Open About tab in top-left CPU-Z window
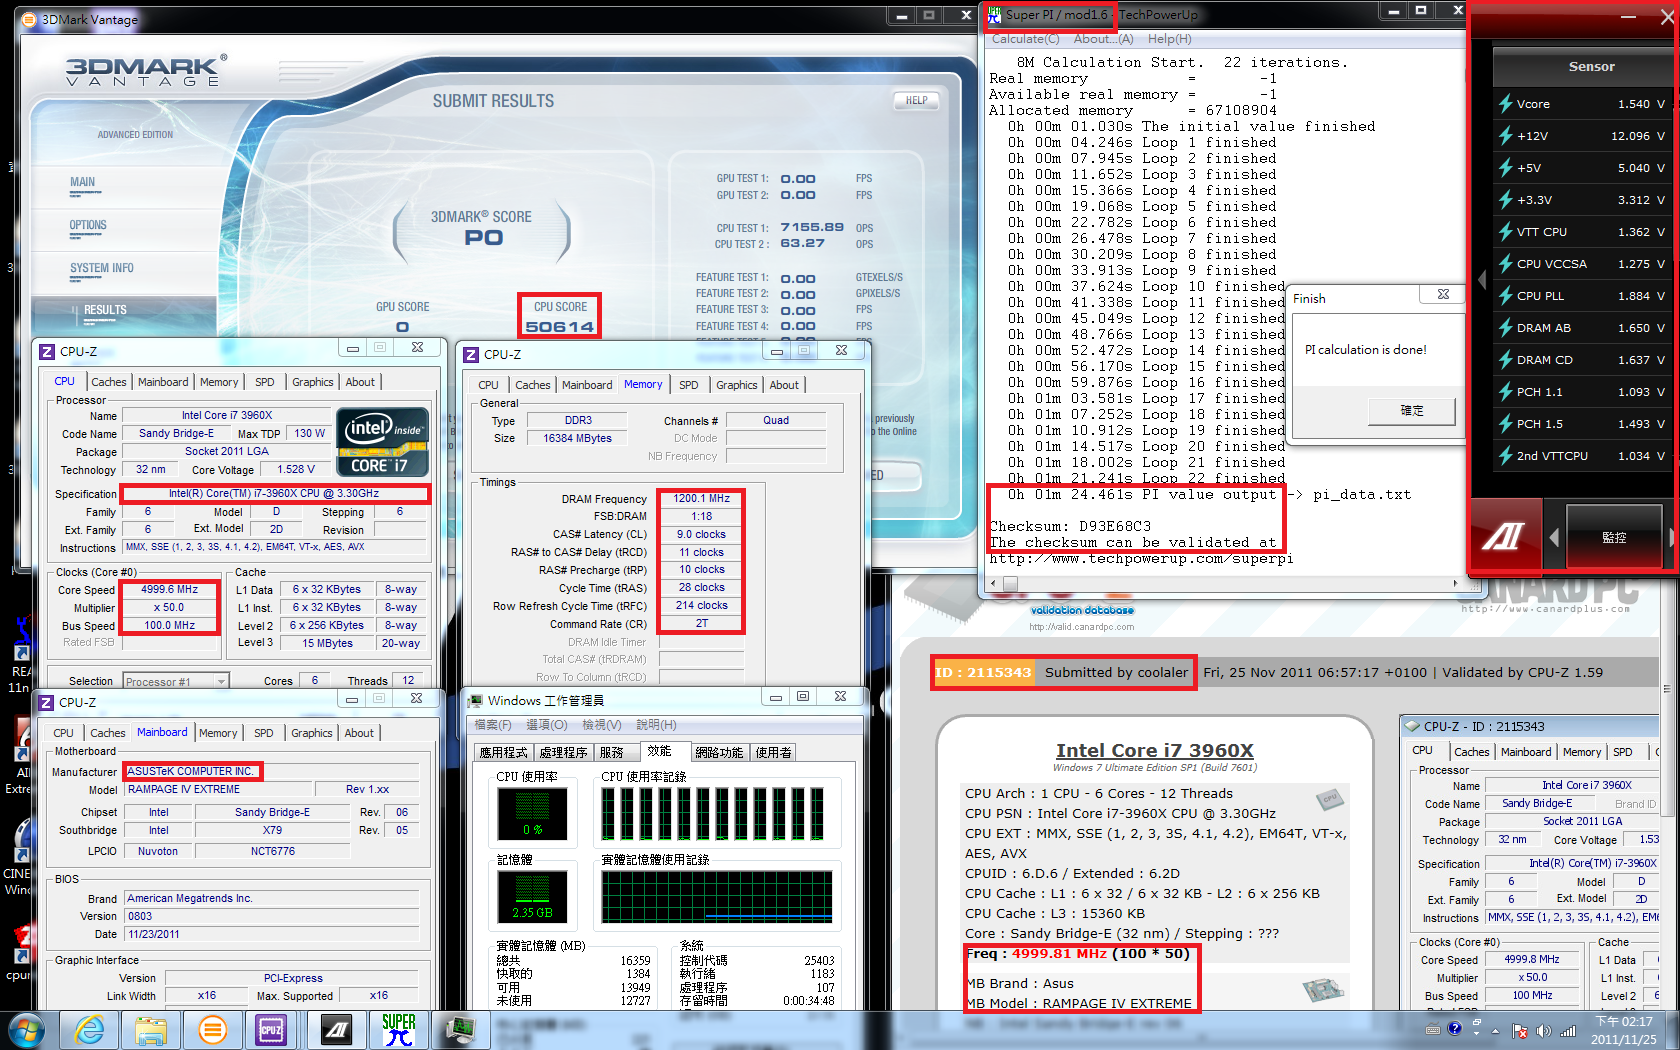Viewport: 1680px width, 1050px height. (x=360, y=382)
